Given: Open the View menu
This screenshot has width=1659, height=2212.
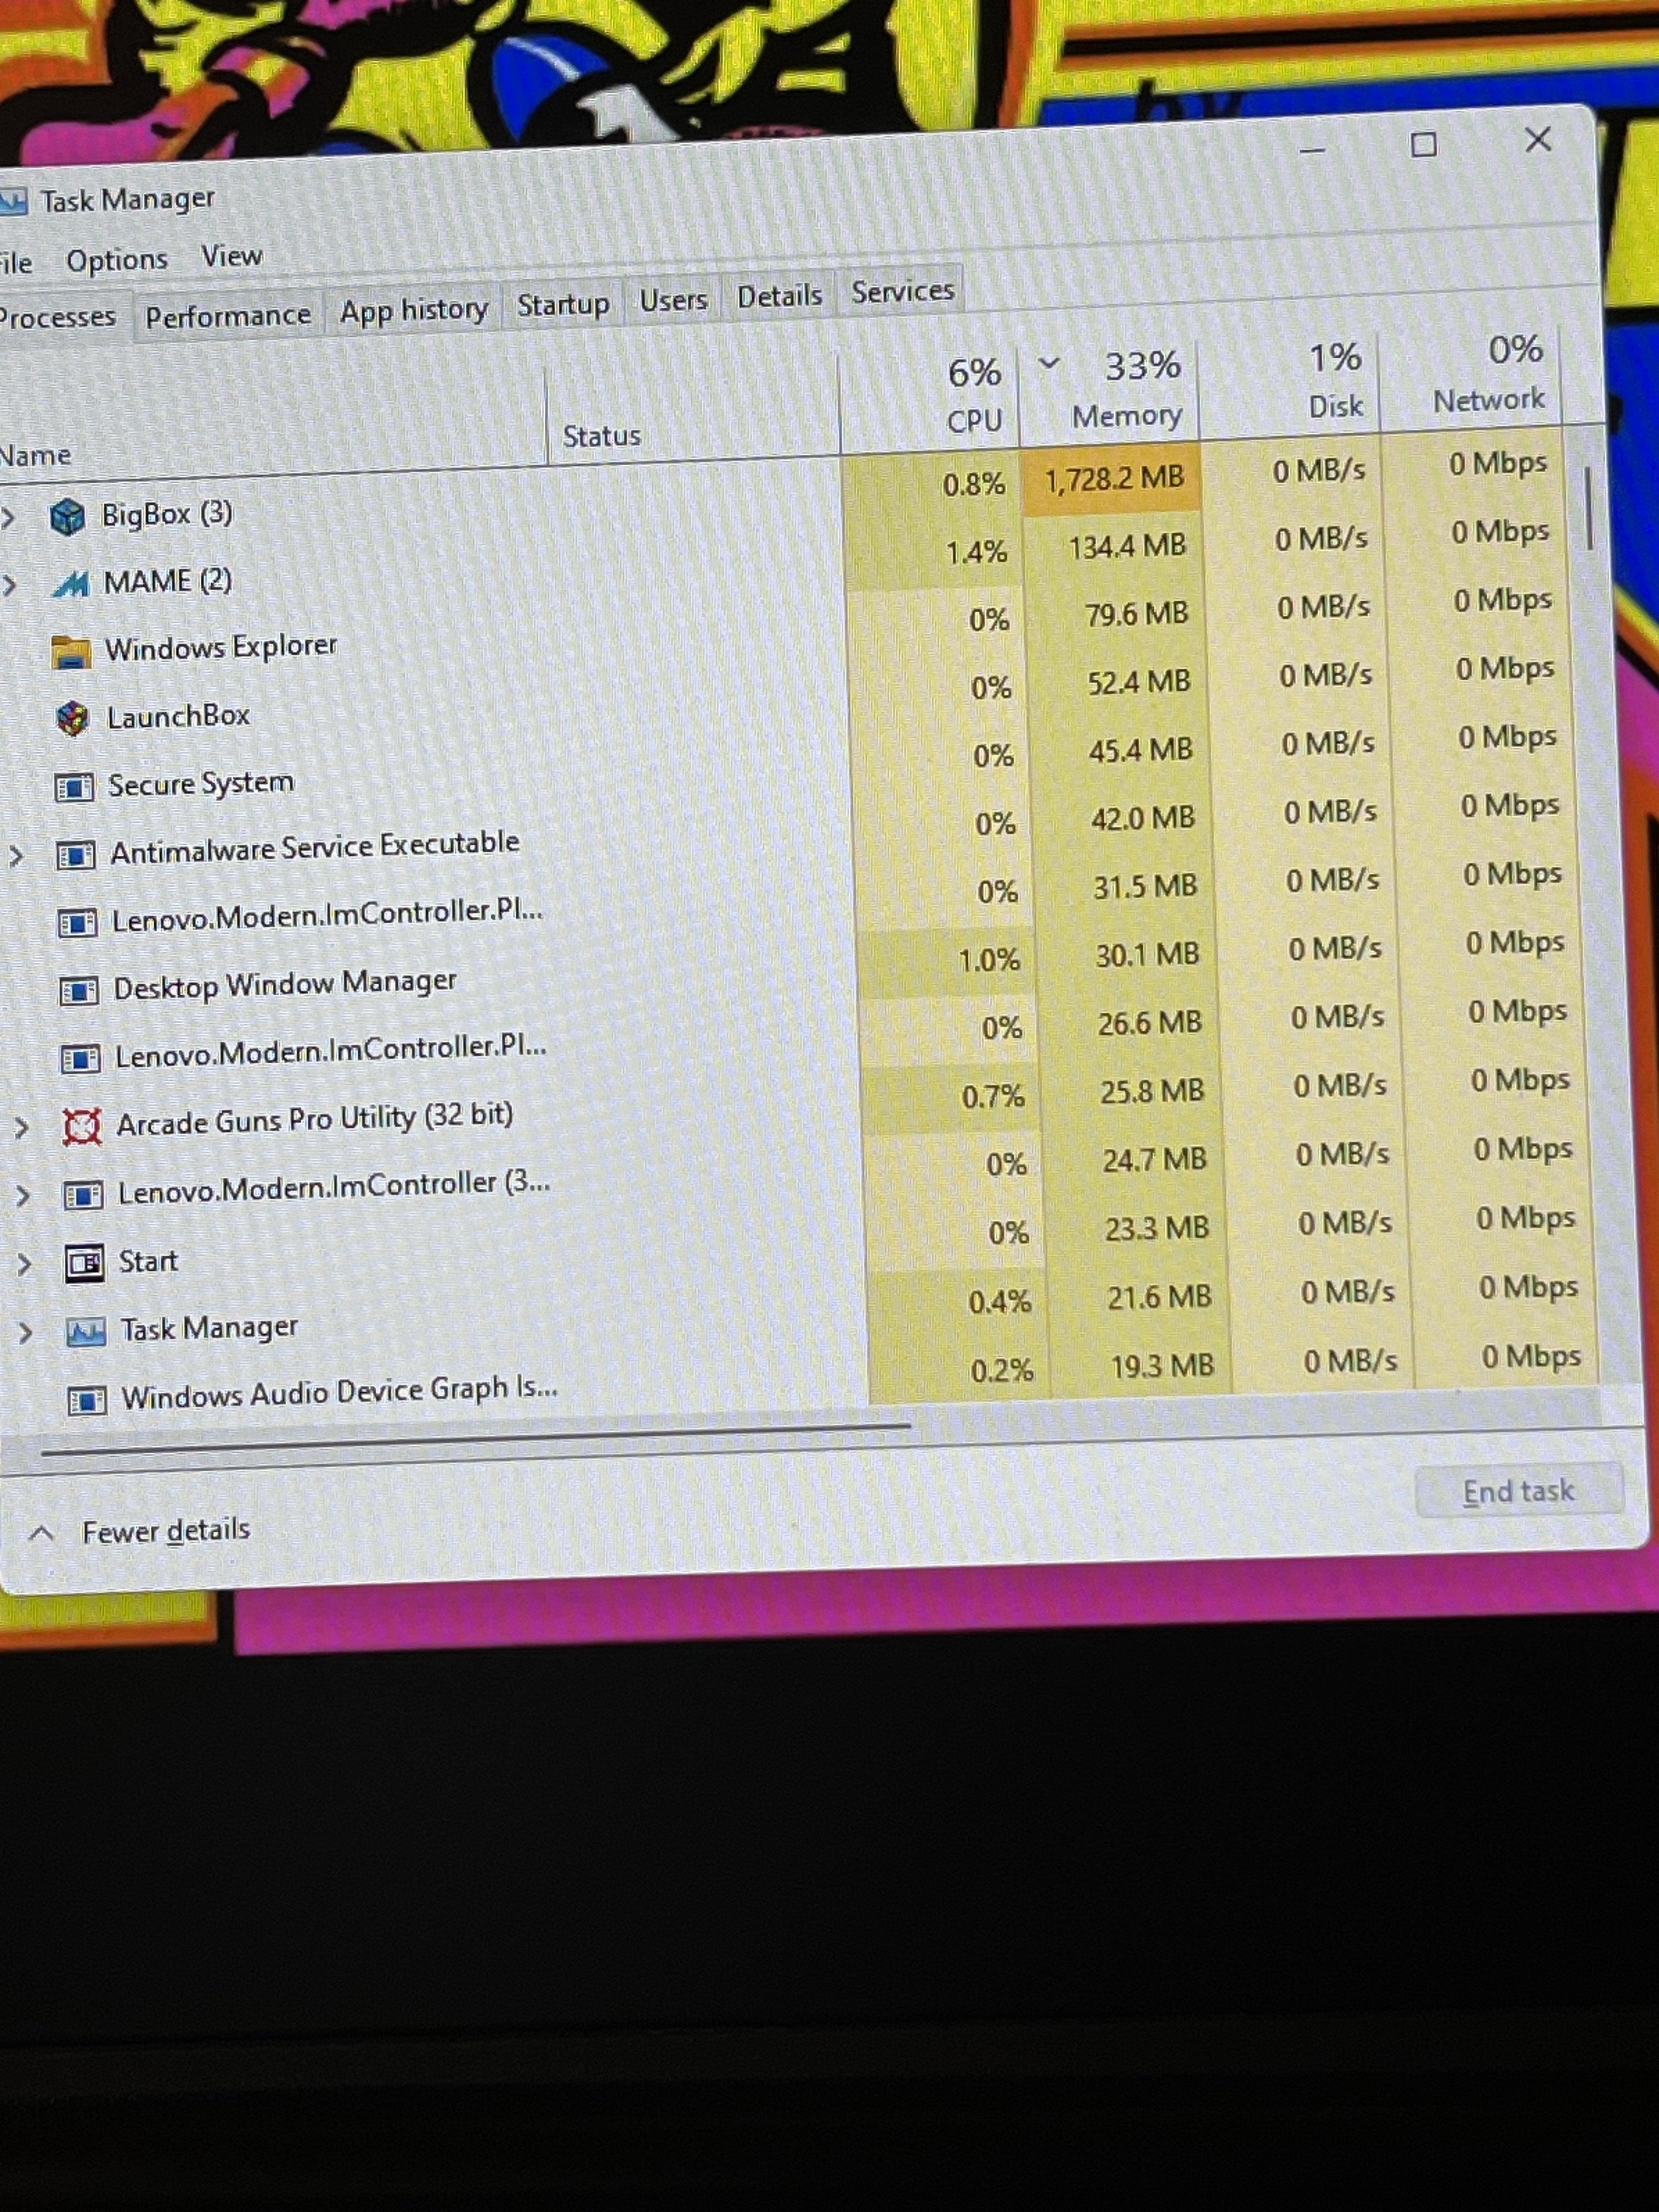Looking at the screenshot, I should click(231, 257).
